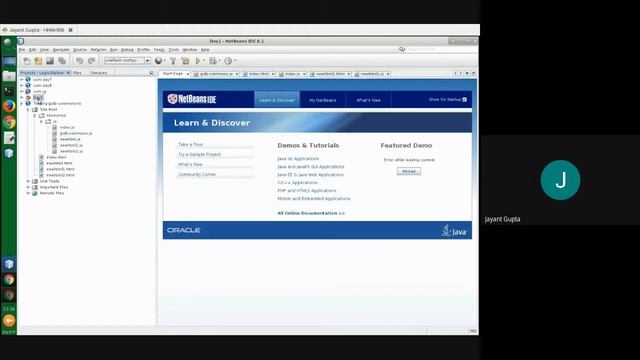
Task: Click the Jayant Gupta participant avatar
Action: 560,180
